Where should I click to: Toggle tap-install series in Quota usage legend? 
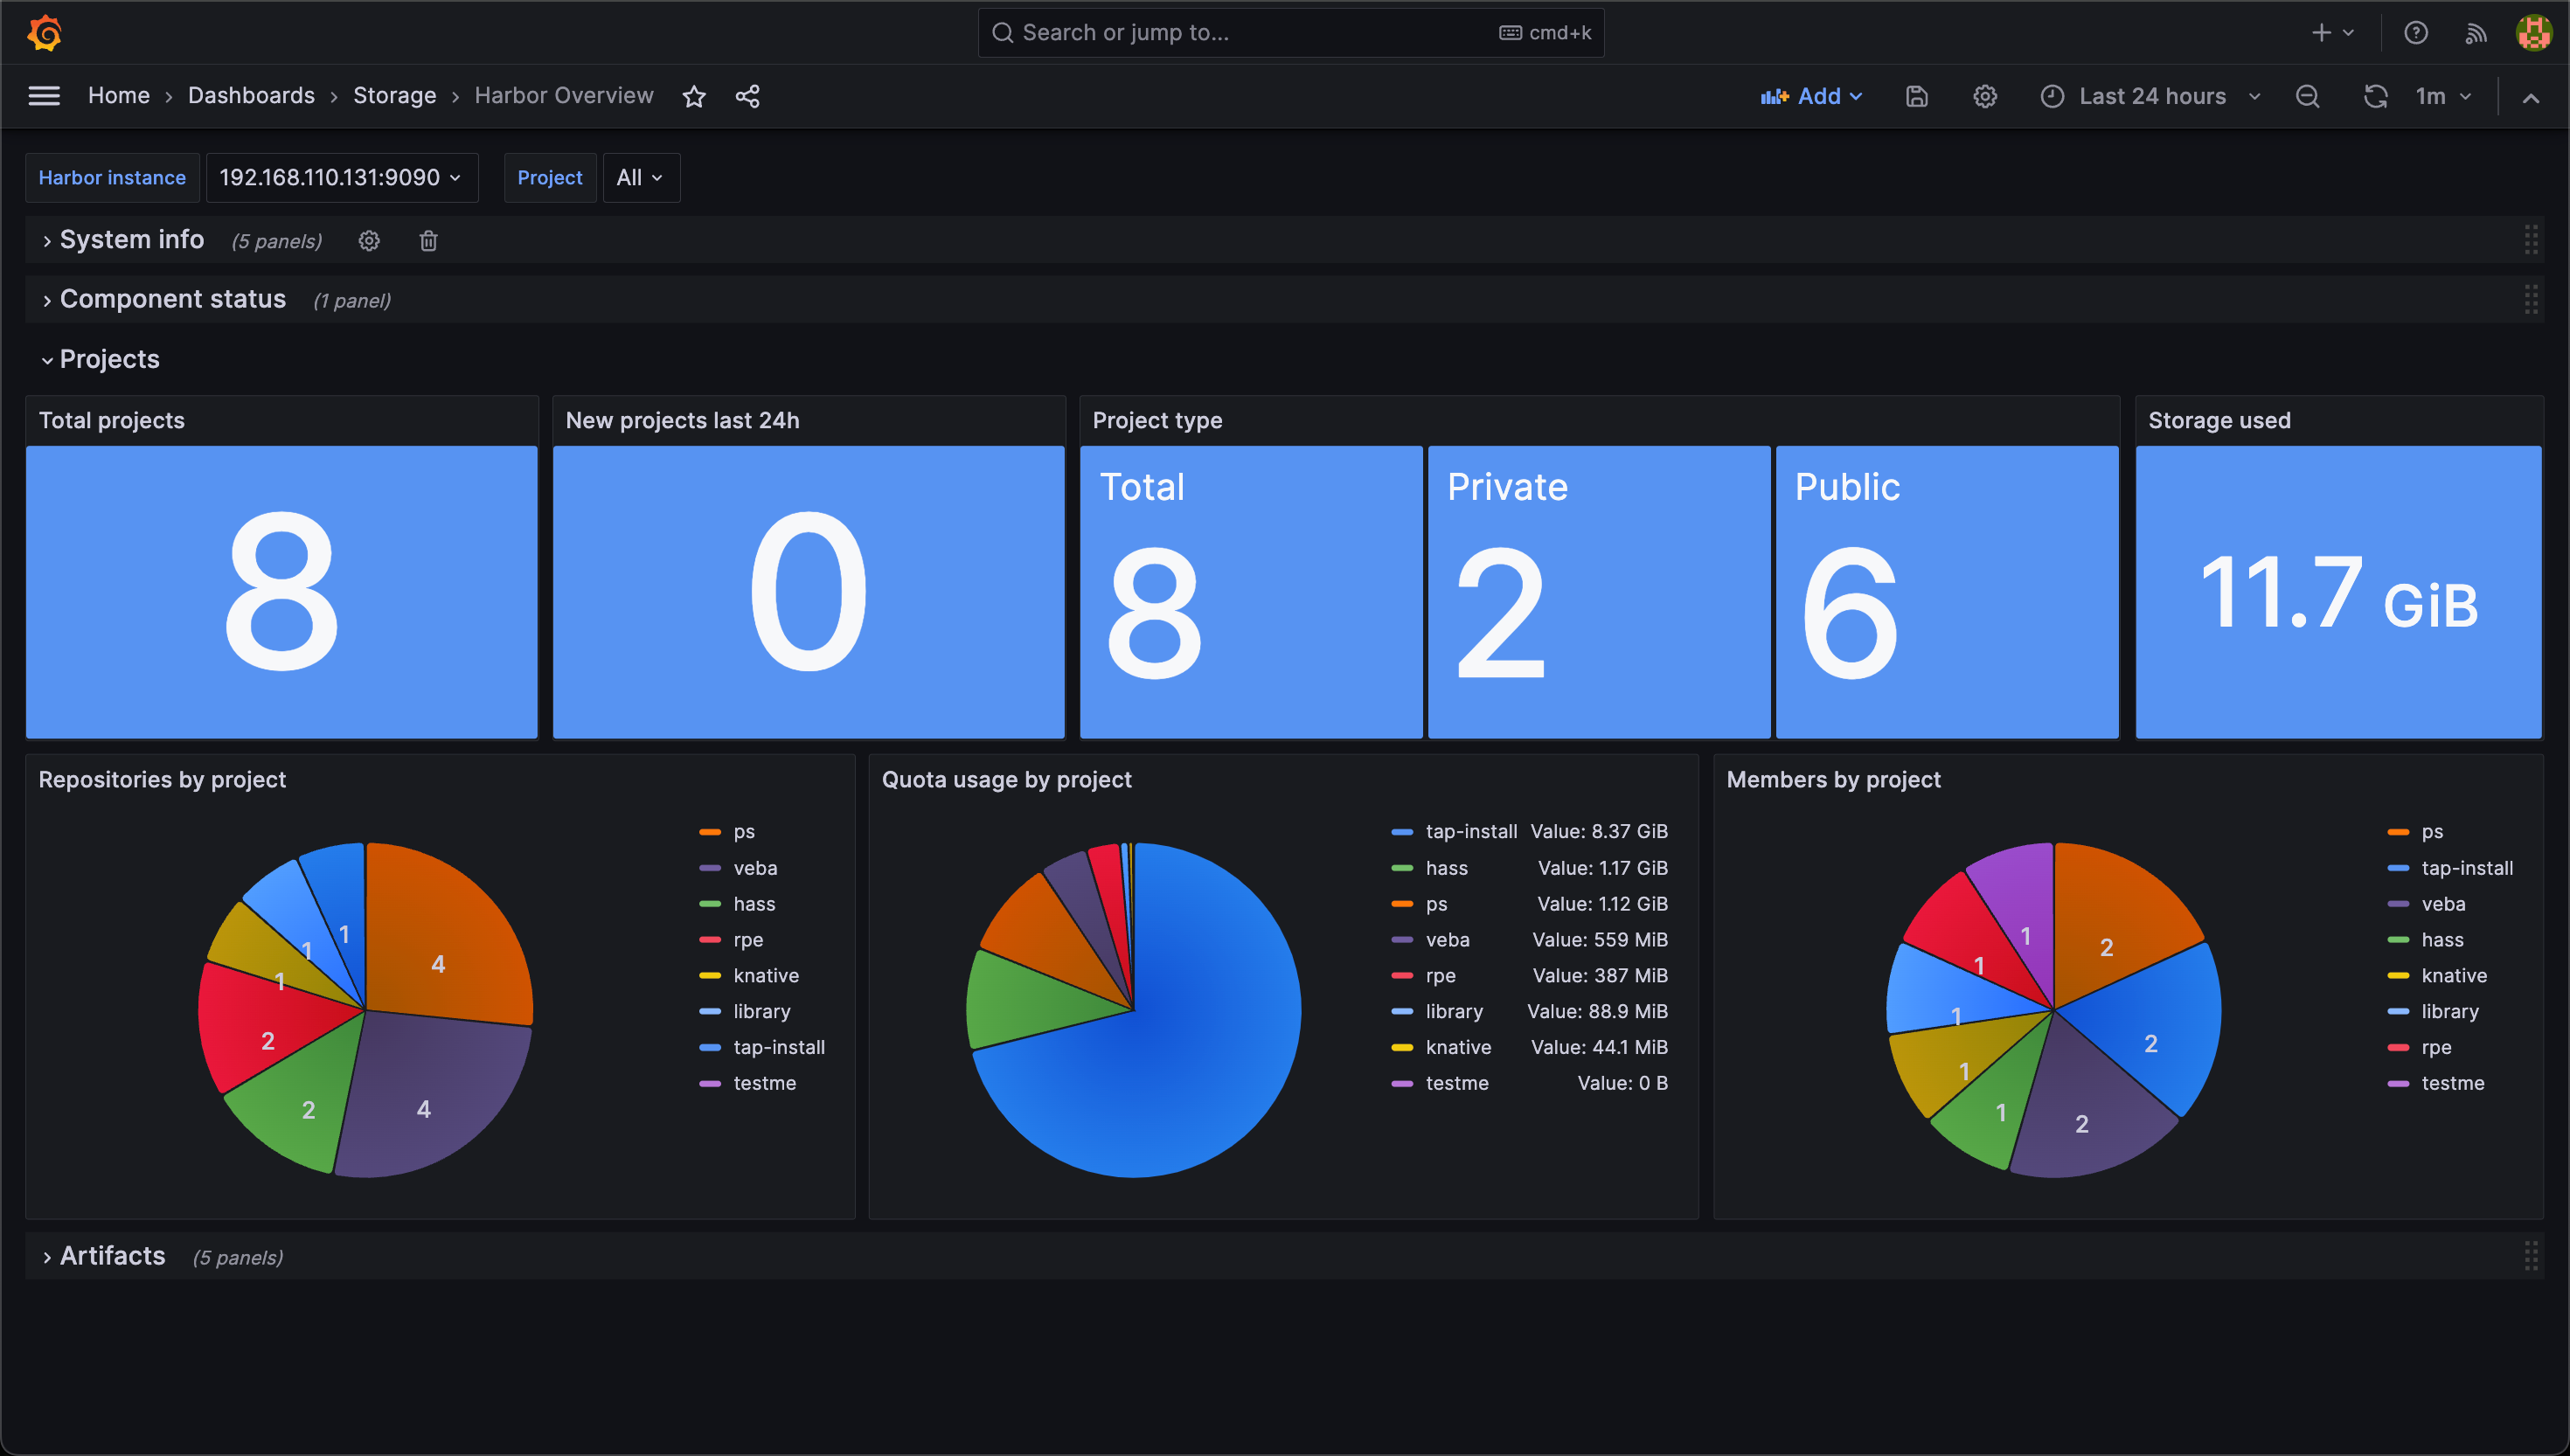(x=1471, y=832)
